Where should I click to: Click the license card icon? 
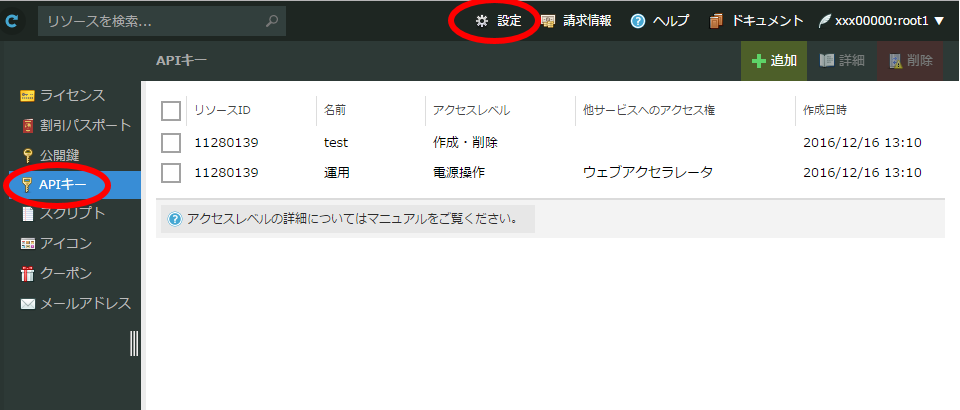click(x=28, y=96)
